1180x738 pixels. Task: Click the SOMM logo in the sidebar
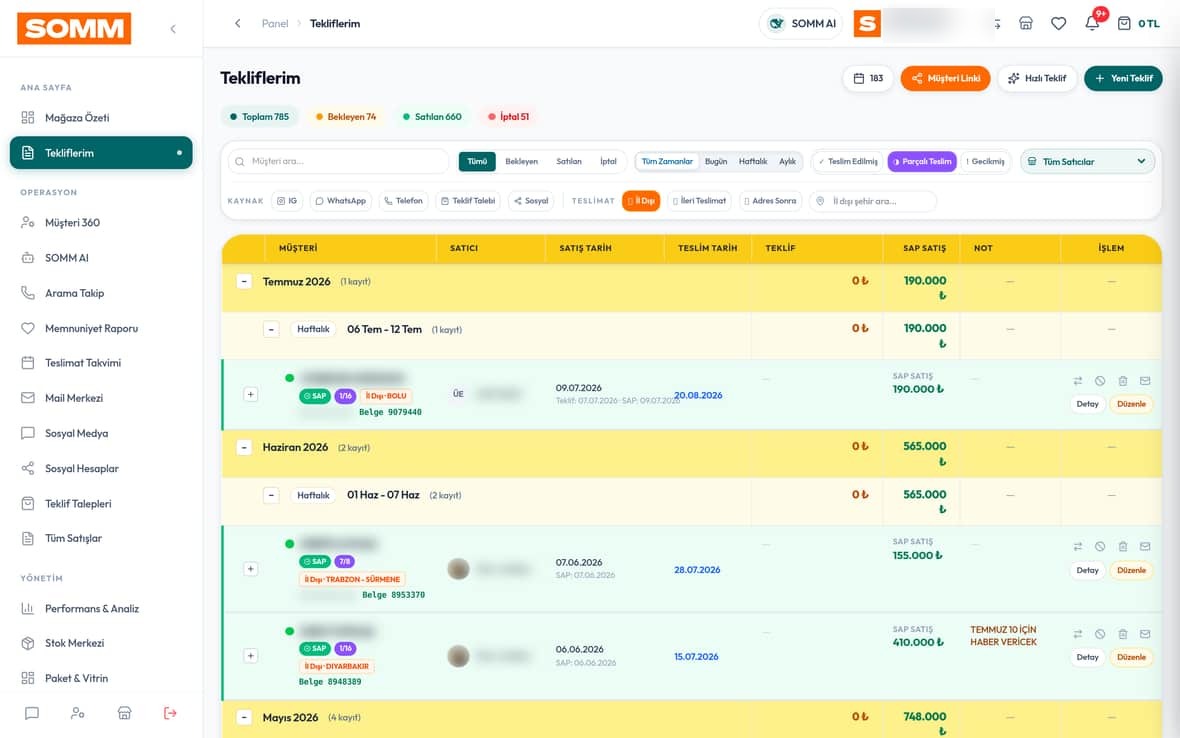point(74,29)
